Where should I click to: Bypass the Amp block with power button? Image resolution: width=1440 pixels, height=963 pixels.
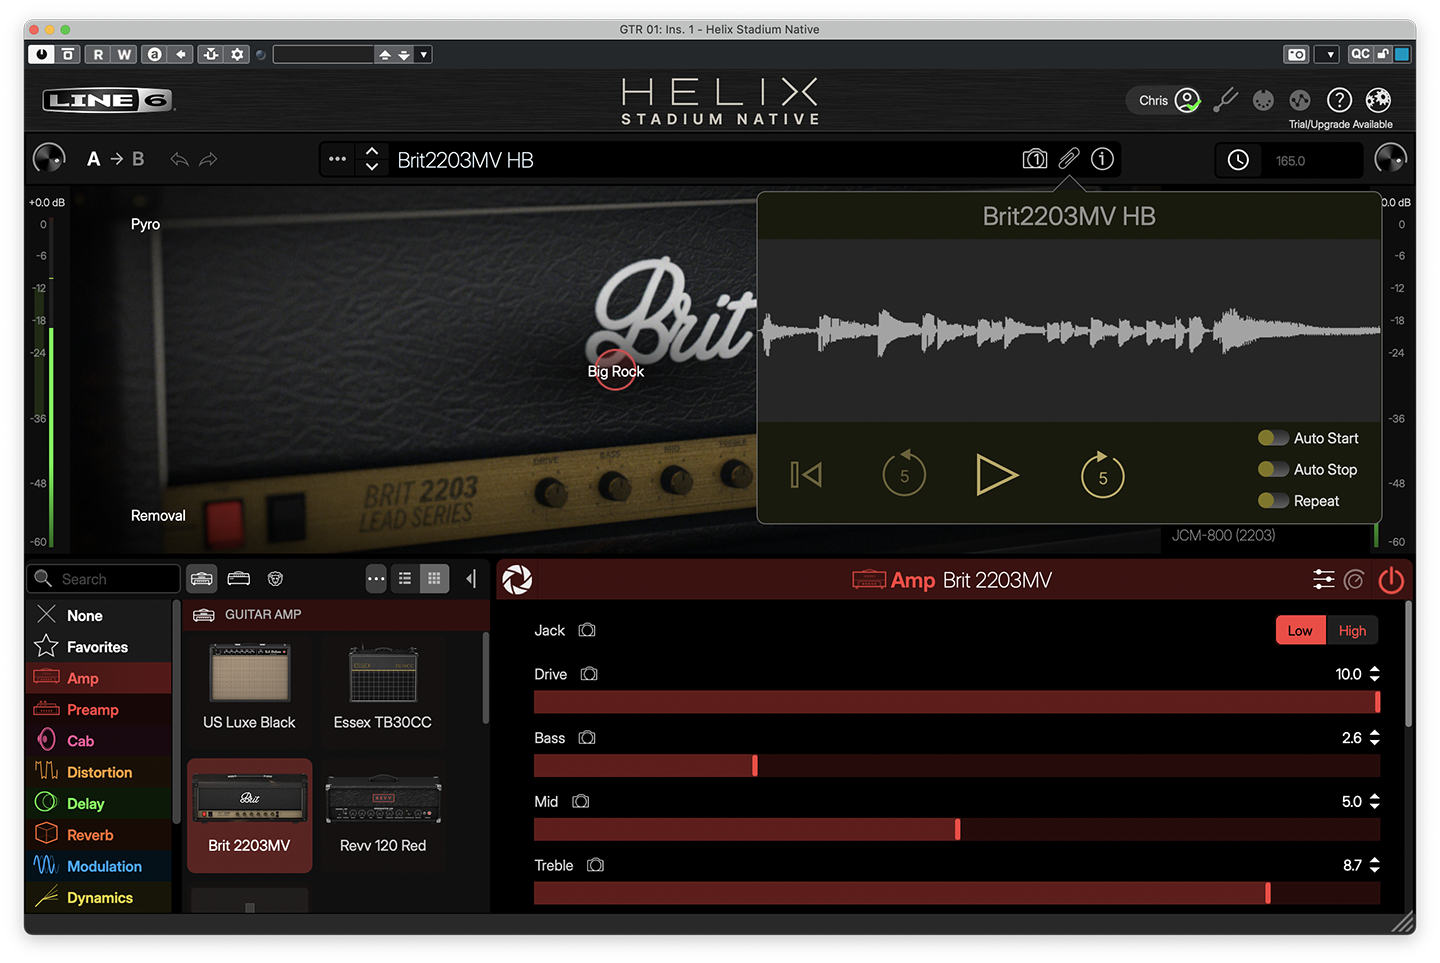tap(1391, 580)
